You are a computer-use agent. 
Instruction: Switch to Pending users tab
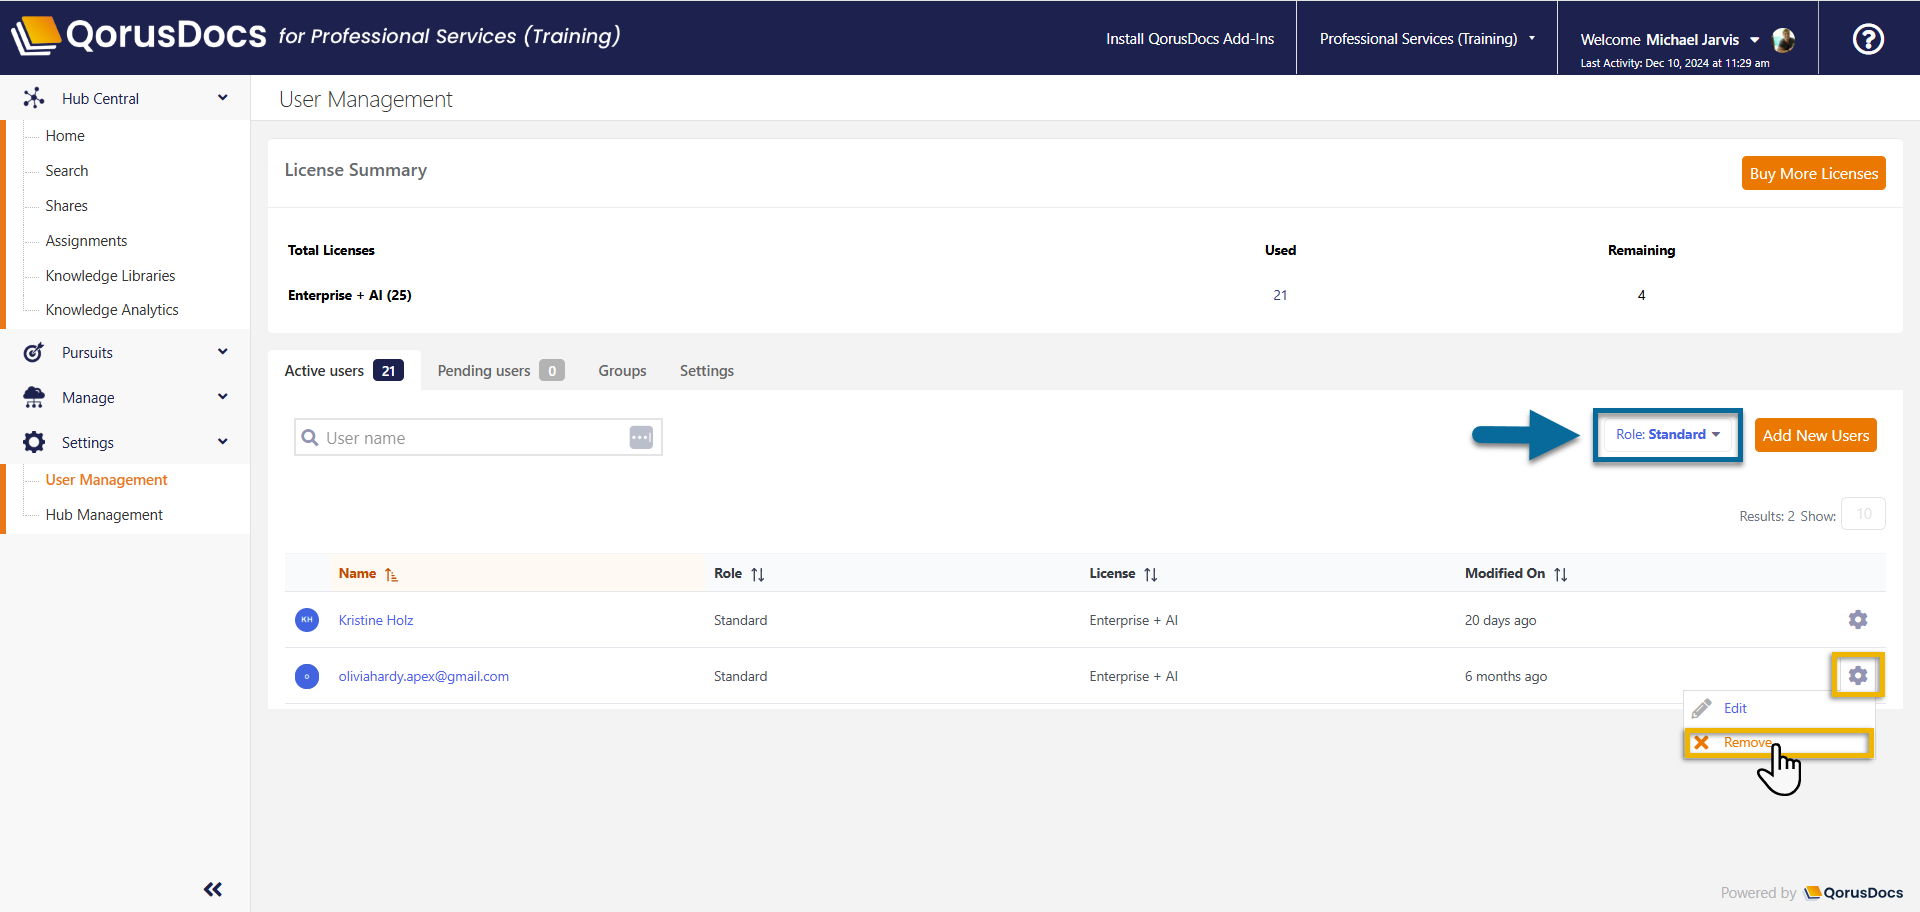coord(501,370)
